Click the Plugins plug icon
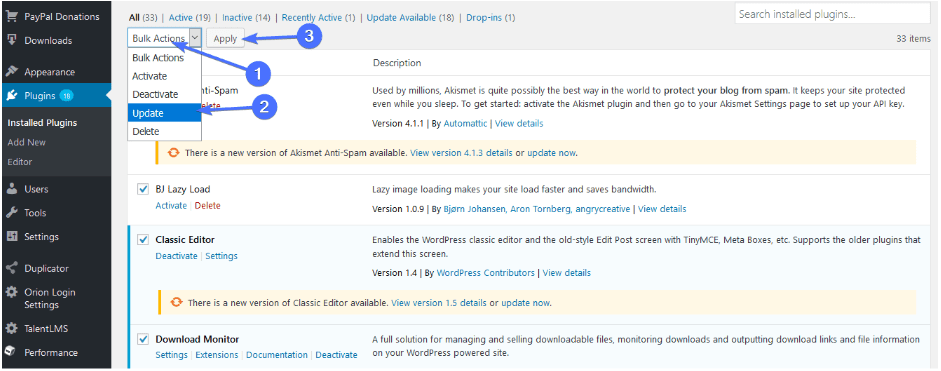 tap(11, 95)
